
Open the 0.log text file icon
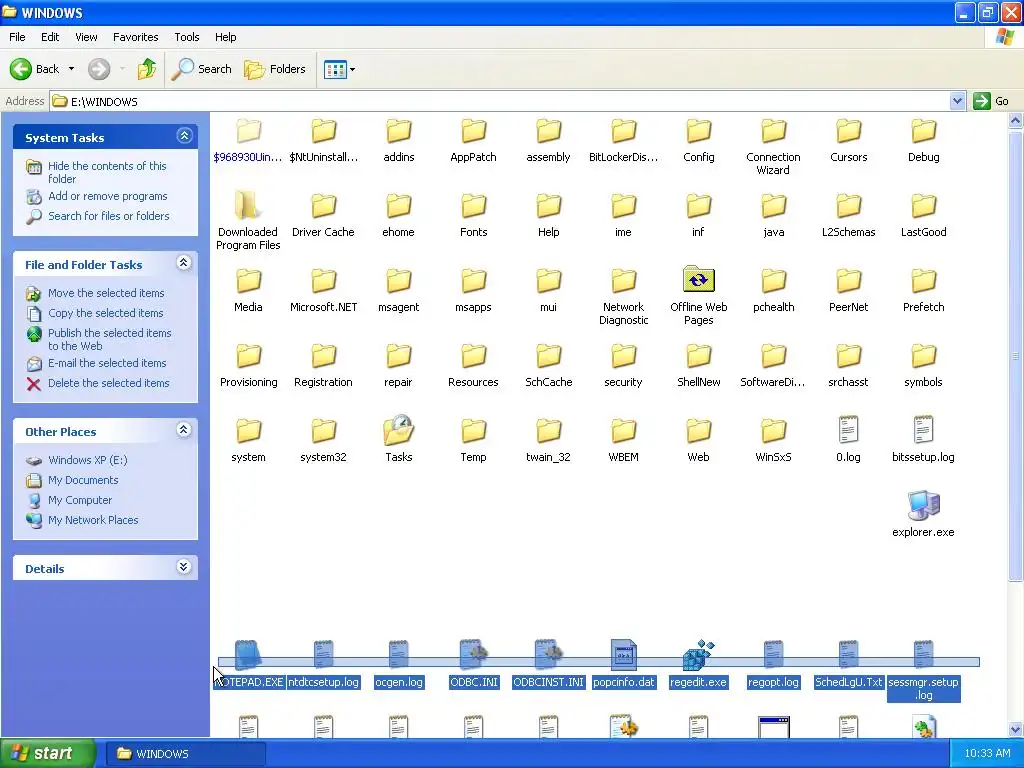coord(848,430)
